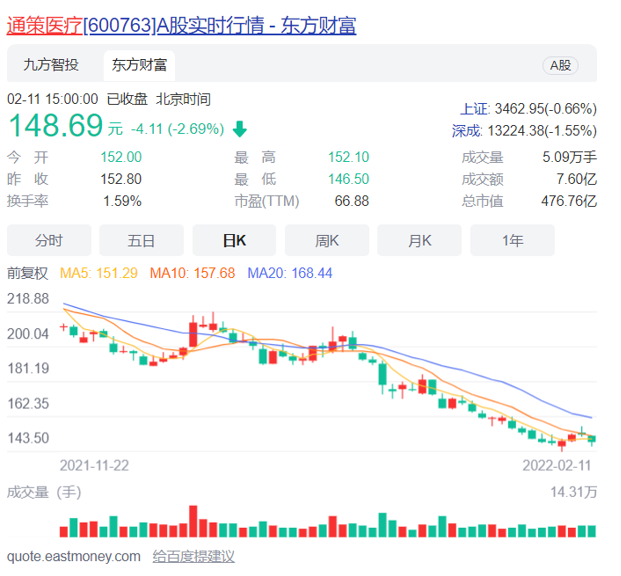Select the 日K chart tab
Viewport: 621px width, 576px height.
click(234, 240)
